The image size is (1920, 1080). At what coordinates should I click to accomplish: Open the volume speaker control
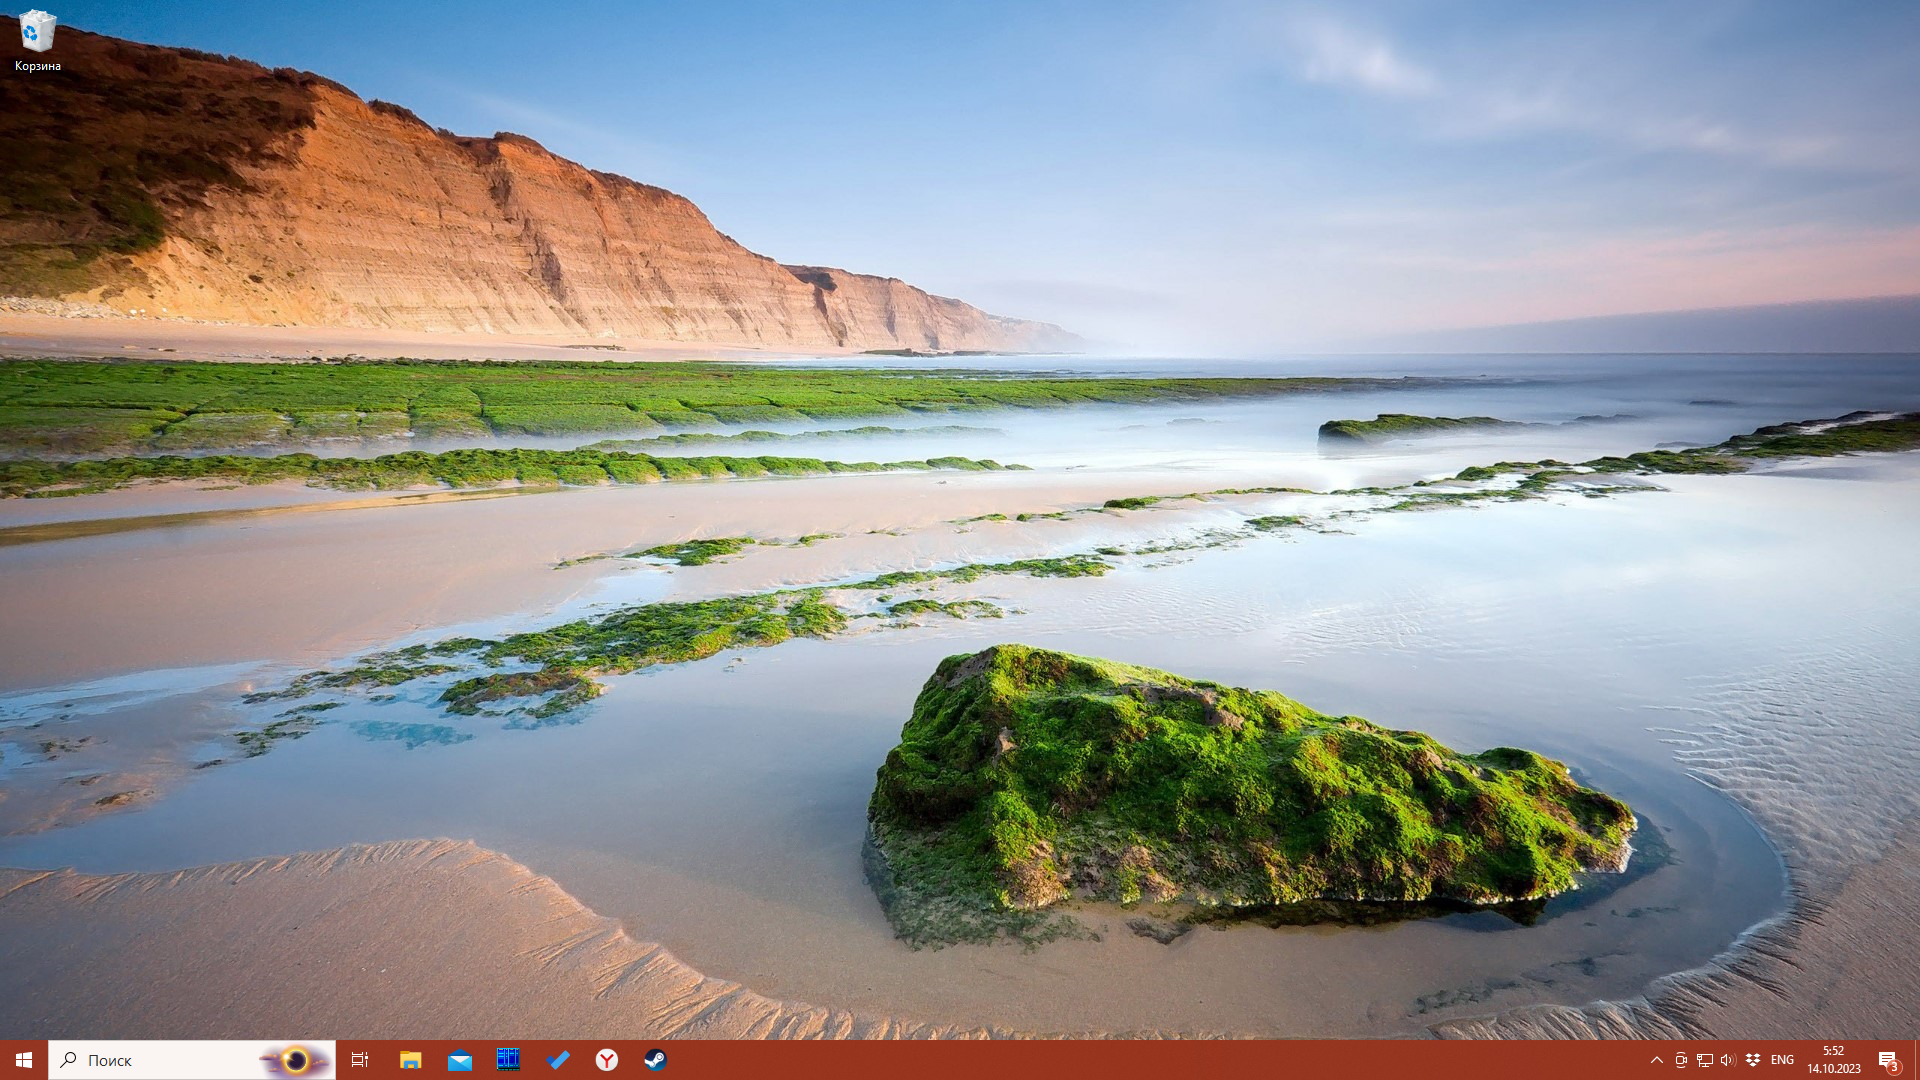[x=1728, y=1060]
